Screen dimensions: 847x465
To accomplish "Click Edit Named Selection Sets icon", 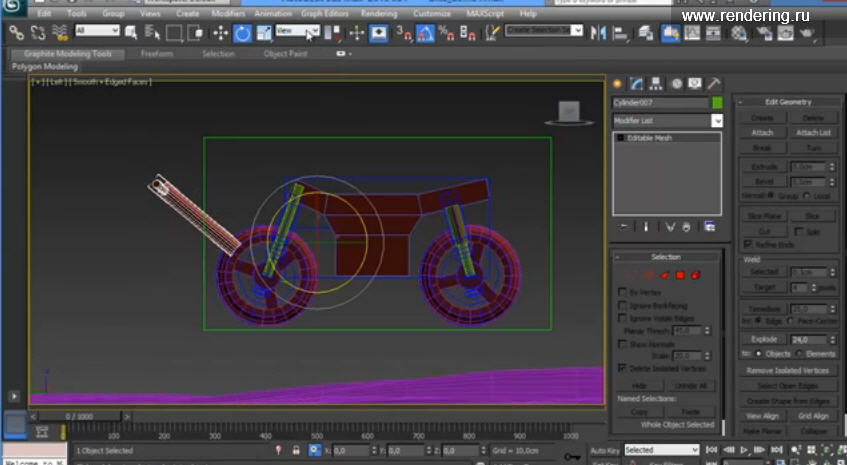I will pos(492,33).
